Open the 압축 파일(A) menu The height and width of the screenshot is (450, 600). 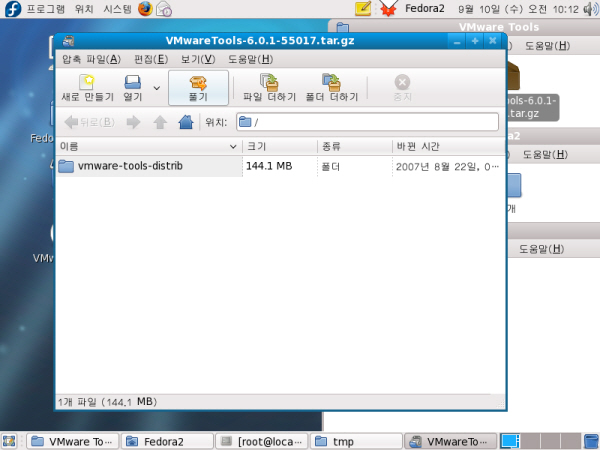coord(91,59)
